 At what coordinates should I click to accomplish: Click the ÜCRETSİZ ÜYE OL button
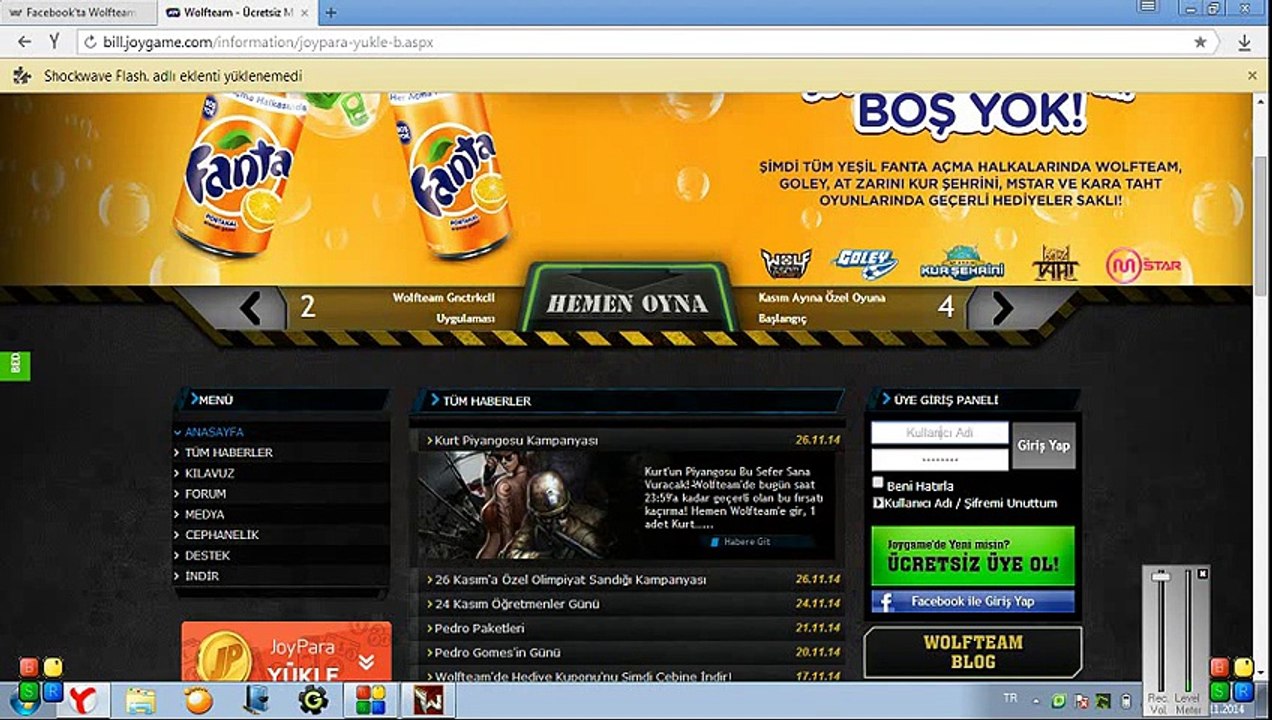[973, 557]
